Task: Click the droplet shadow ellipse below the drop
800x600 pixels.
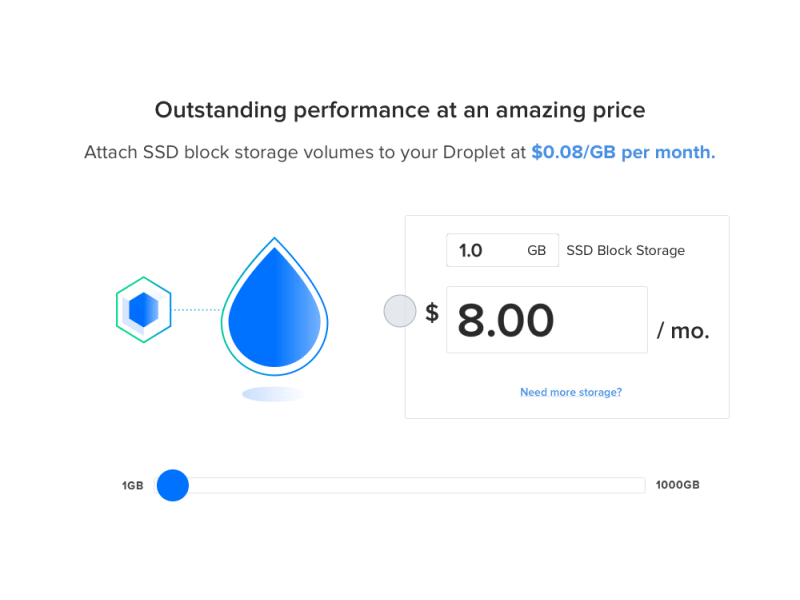Action: coord(273,394)
